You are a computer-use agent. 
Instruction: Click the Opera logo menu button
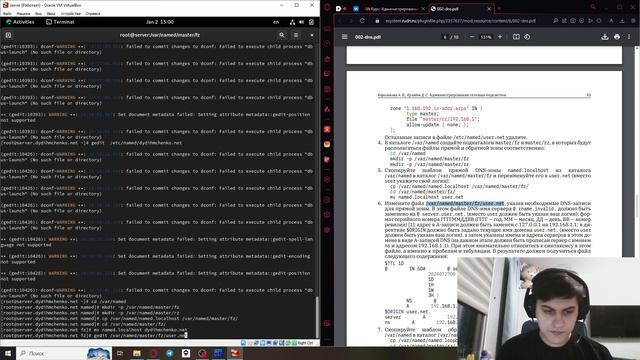(327, 7)
